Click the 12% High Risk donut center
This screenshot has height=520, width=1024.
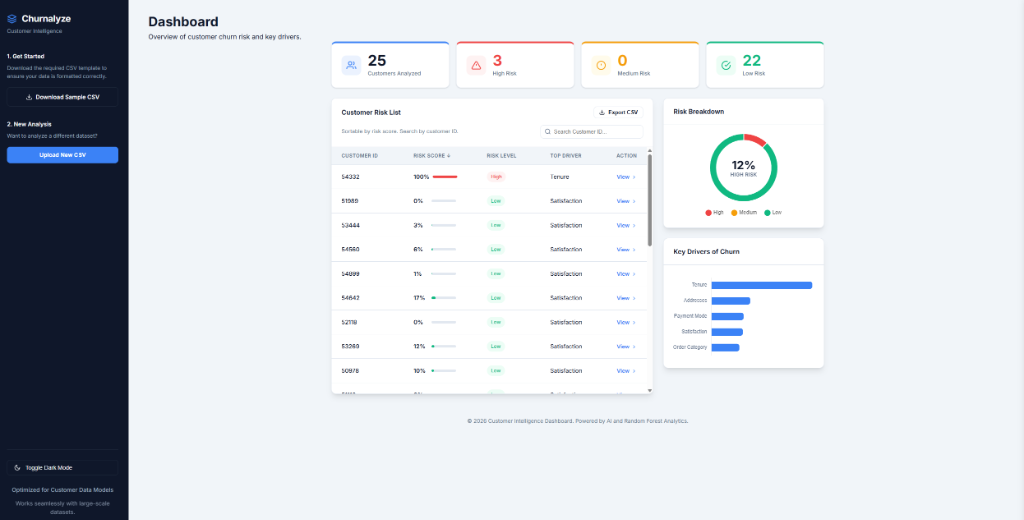coord(743,168)
